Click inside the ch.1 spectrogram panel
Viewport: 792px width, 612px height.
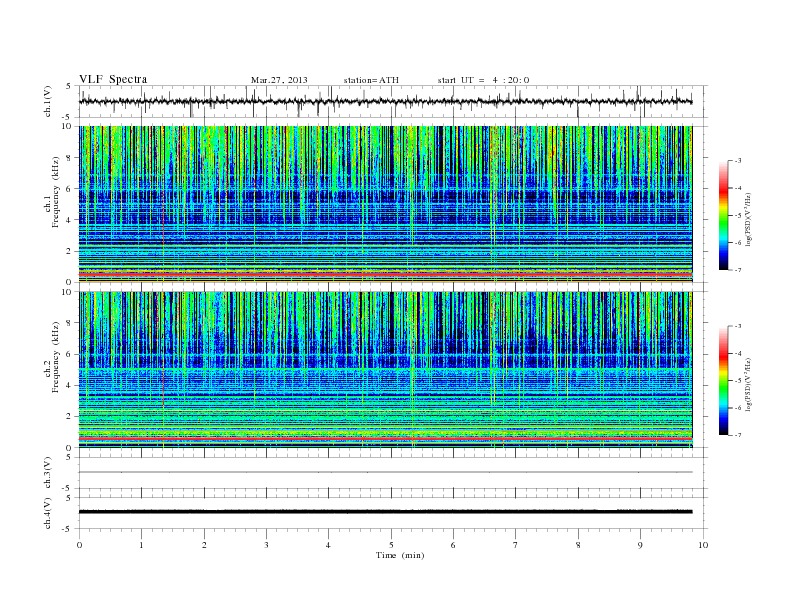385,204
